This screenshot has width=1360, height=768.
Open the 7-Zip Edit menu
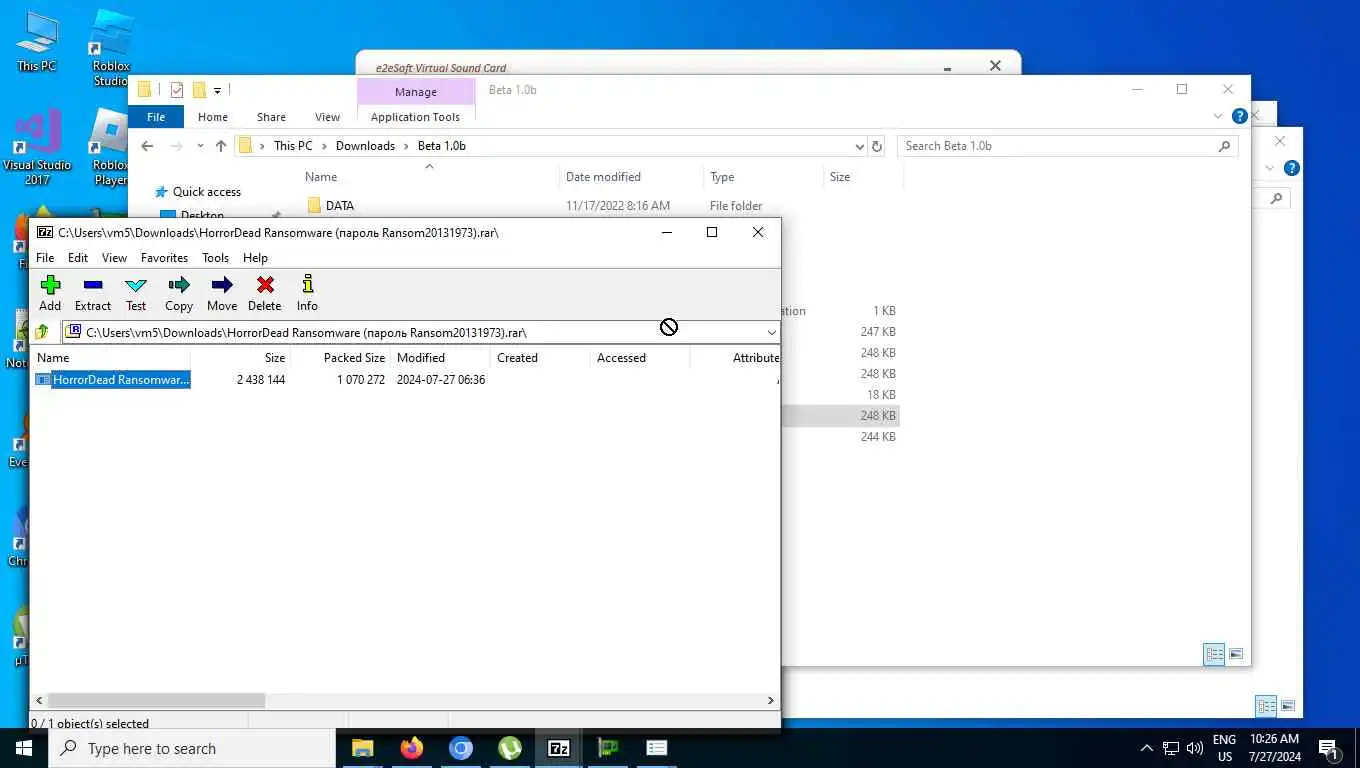click(78, 258)
